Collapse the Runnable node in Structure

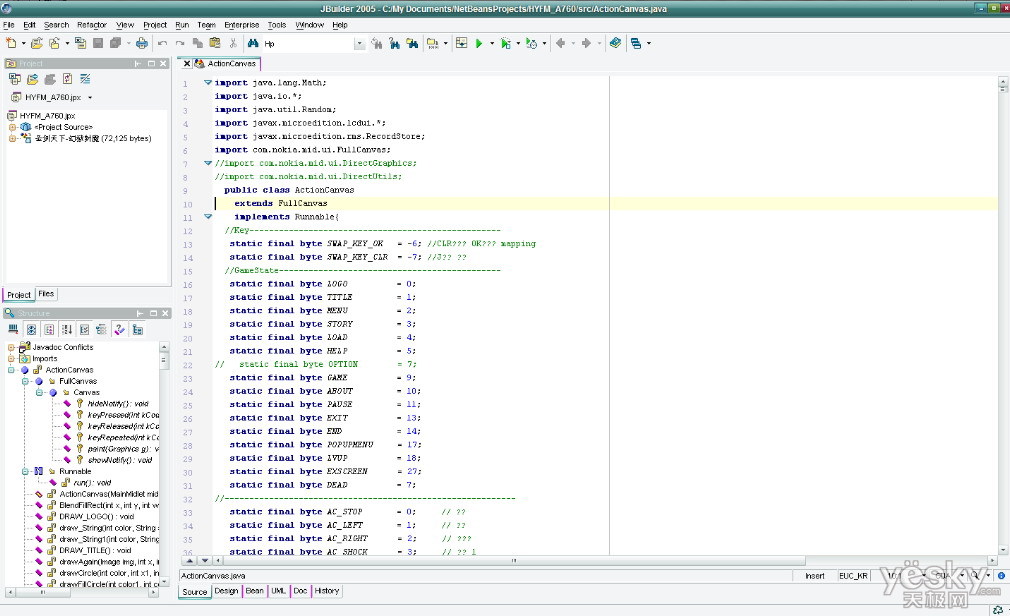point(25,472)
